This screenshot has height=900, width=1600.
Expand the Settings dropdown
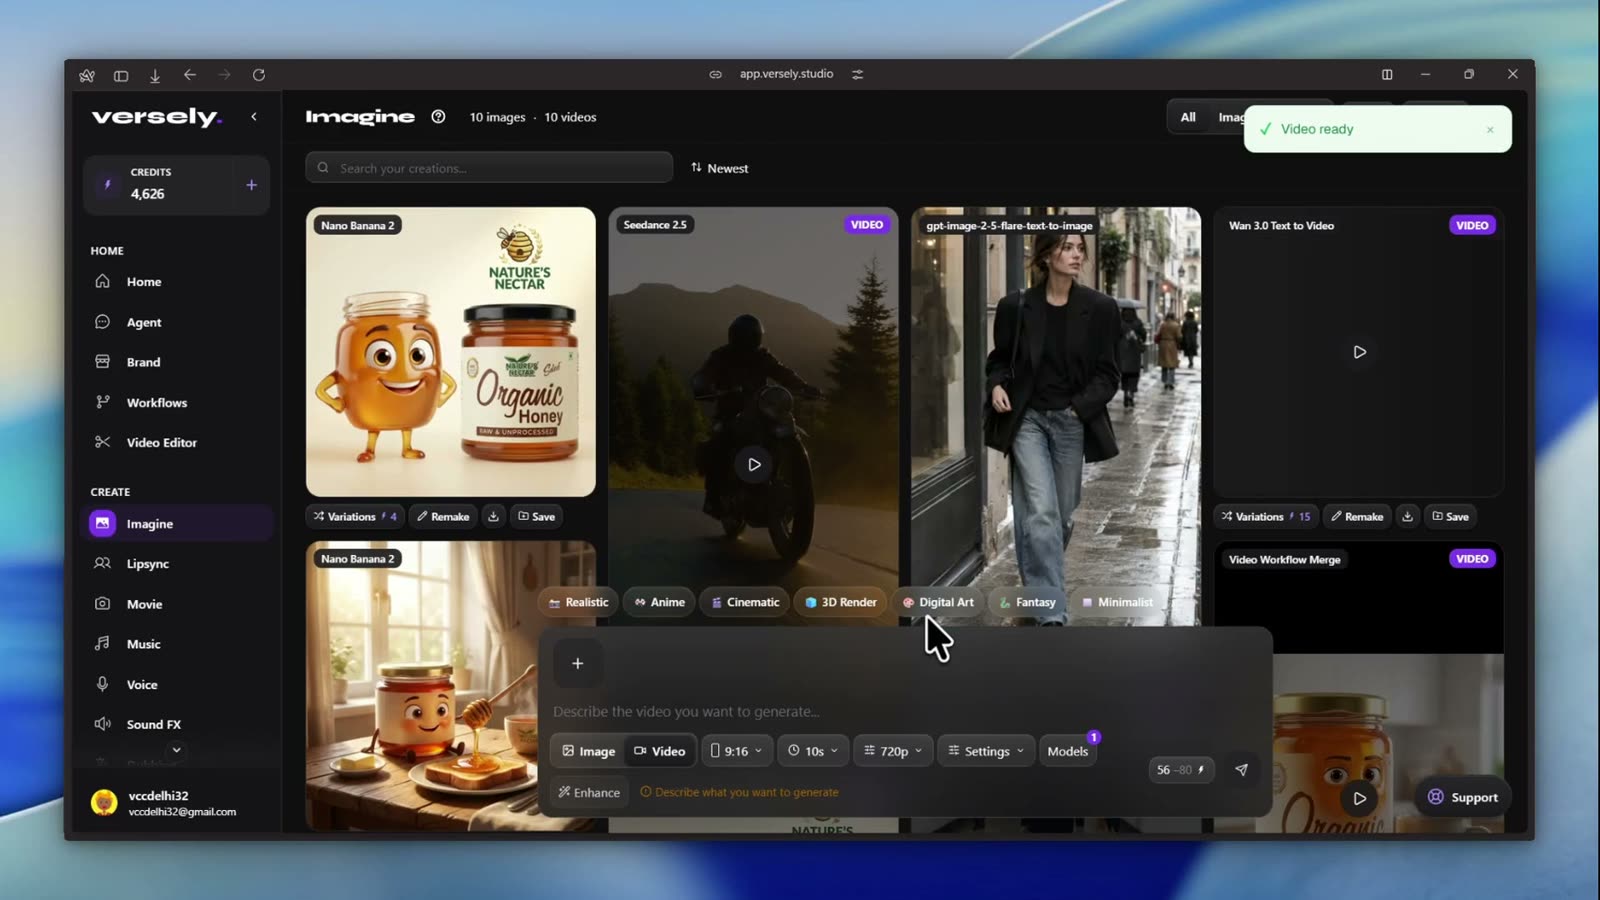pyautogui.click(x=986, y=751)
